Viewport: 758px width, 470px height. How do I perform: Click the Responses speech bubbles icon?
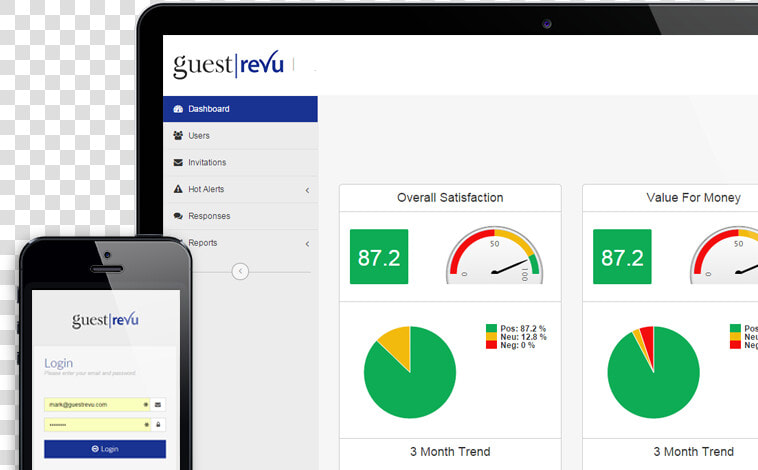[x=178, y=216]
